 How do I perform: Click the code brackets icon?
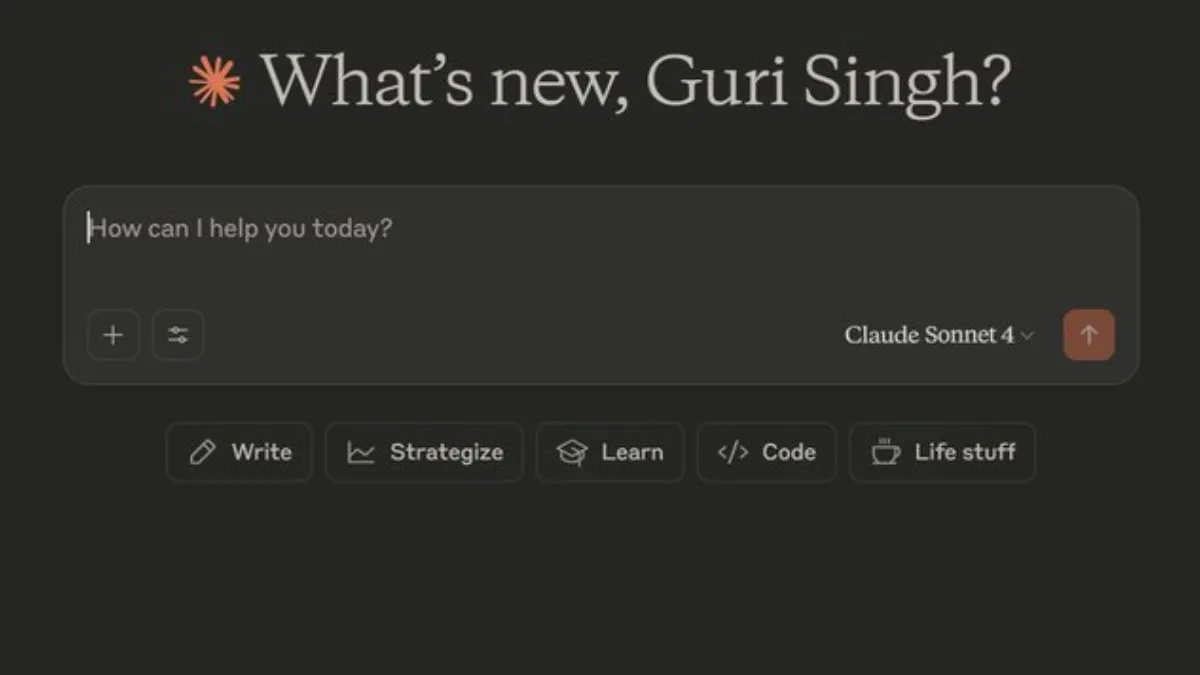(733, 453)
